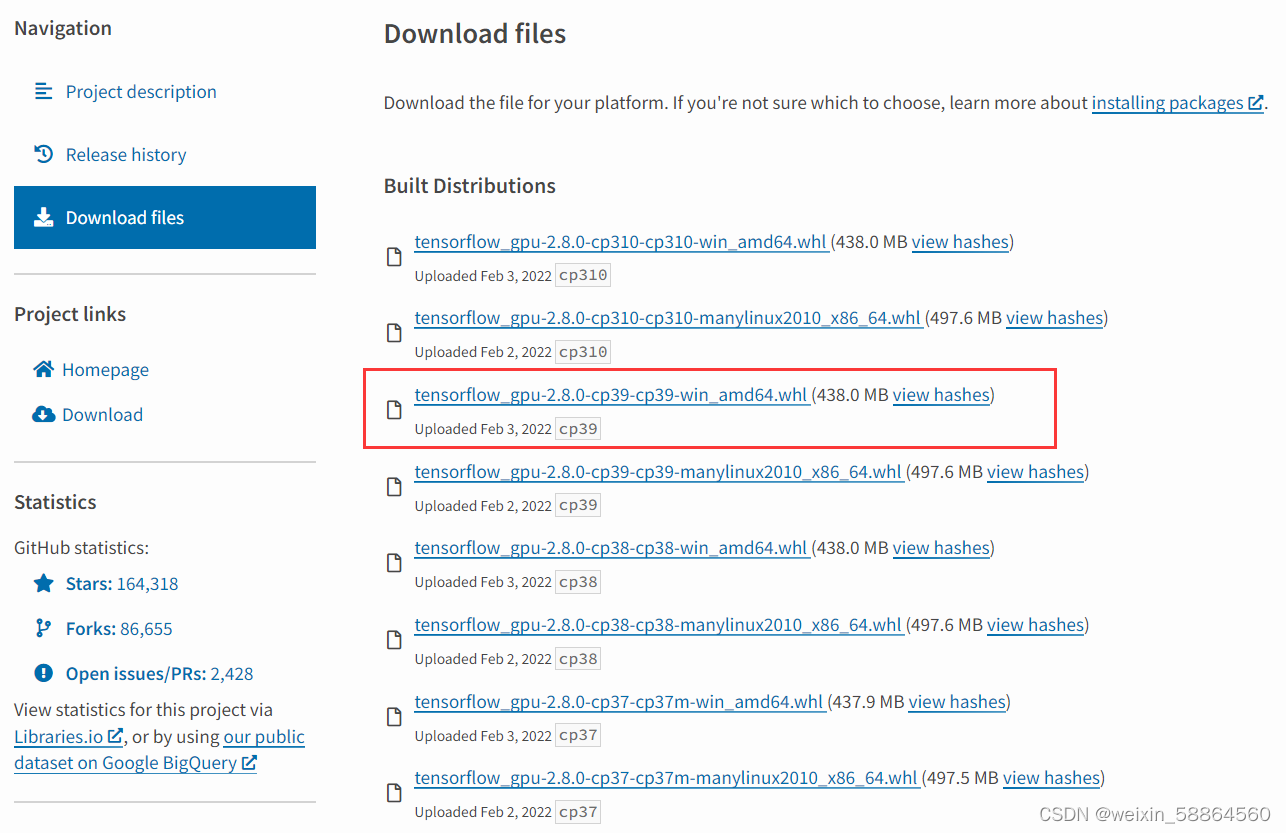Image resolution: width=1286 pixels, height=833 pixels.
Task: Click the Download files page heading
Action: tap(475, 34)
